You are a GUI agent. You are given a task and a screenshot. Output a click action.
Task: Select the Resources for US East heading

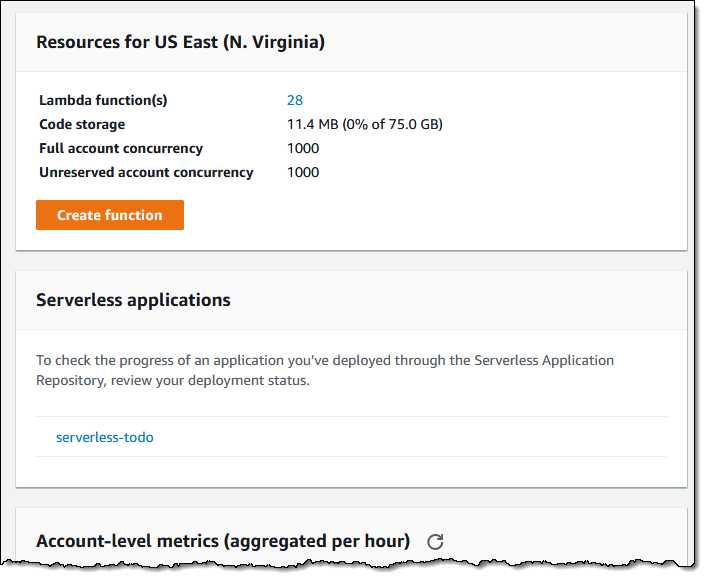pos(180,42)
